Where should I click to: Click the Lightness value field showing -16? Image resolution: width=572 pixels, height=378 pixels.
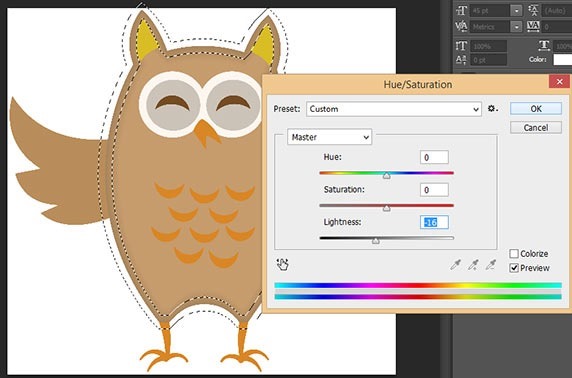[434, 222]
